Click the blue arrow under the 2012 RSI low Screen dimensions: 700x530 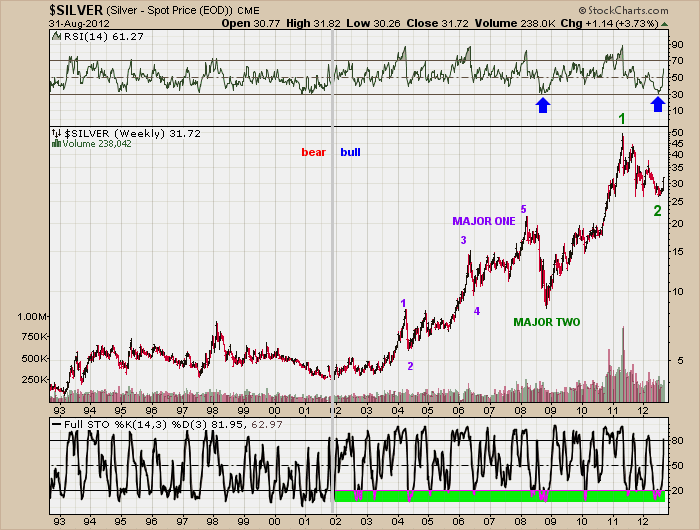click(658, 104)
